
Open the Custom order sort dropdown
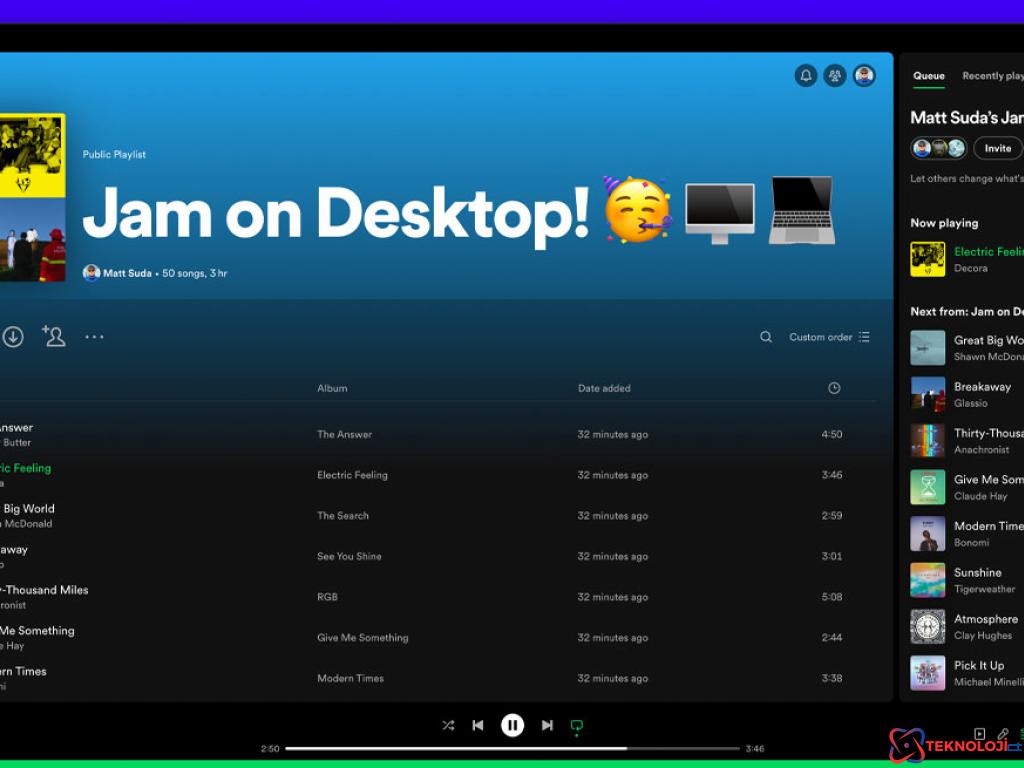tap(829, 337)
